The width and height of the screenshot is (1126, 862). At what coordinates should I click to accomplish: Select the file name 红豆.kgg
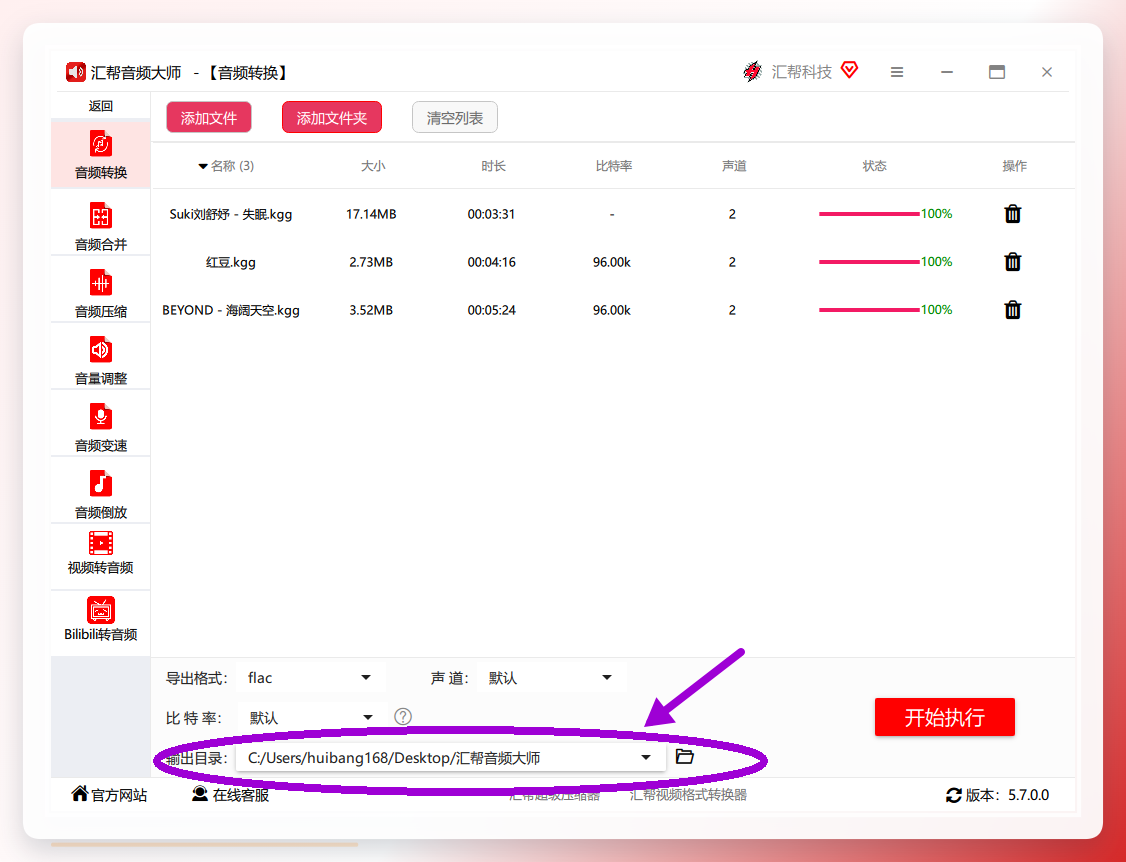click(x=231, y=262)
